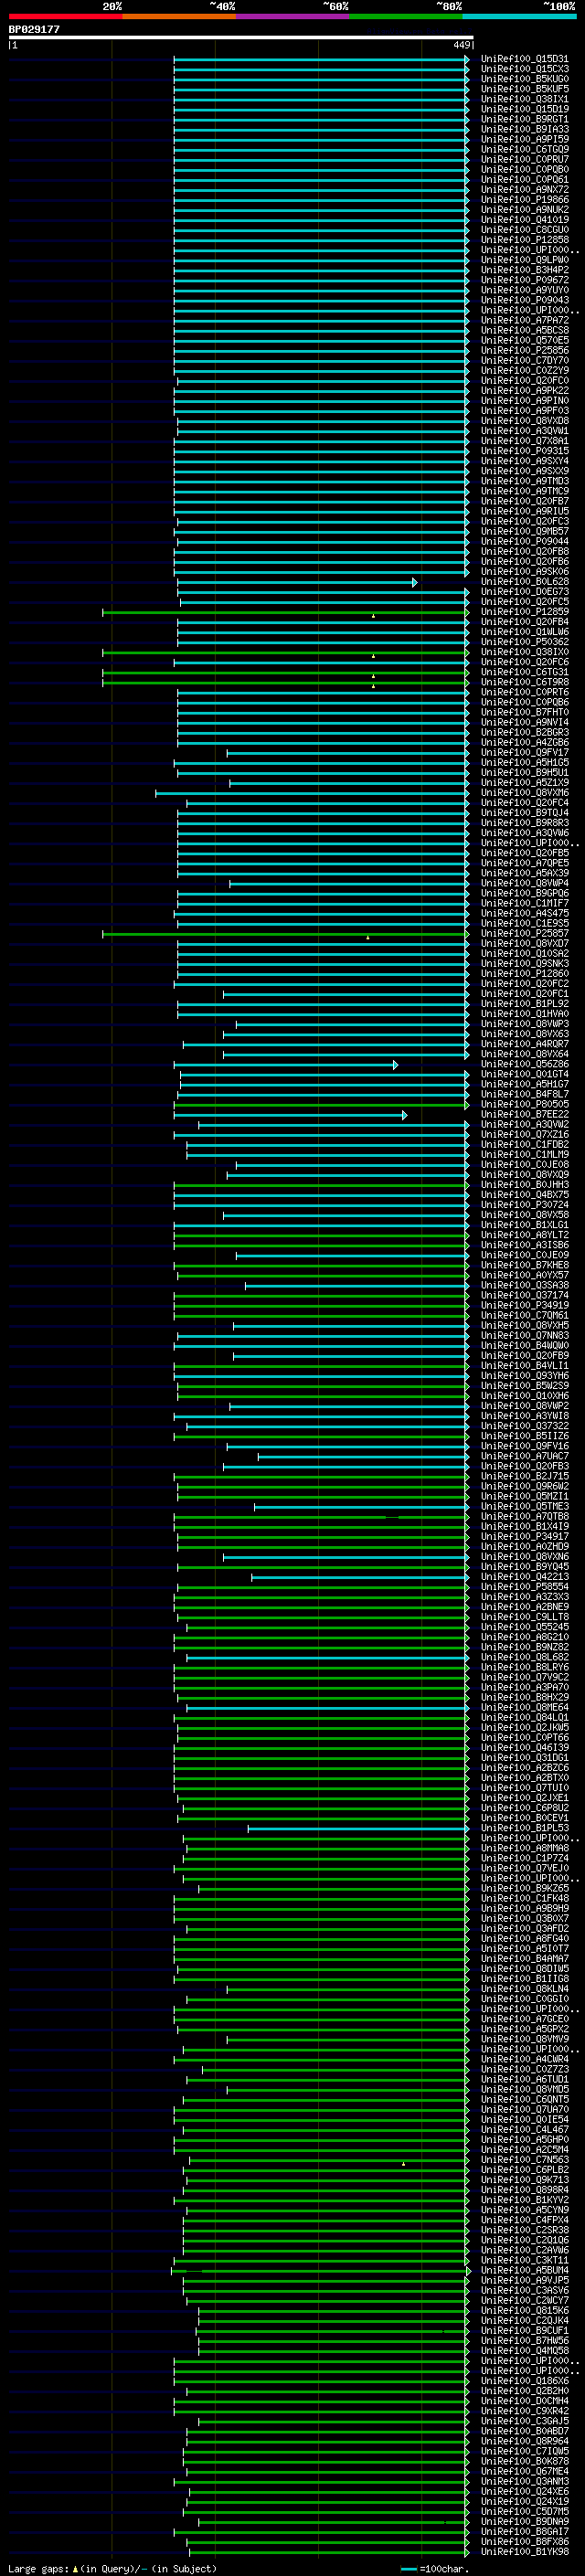This screenshot has height=2576, width=585.
Task: Open hit UniRef100_Q15D31
Action: (525, 59)
